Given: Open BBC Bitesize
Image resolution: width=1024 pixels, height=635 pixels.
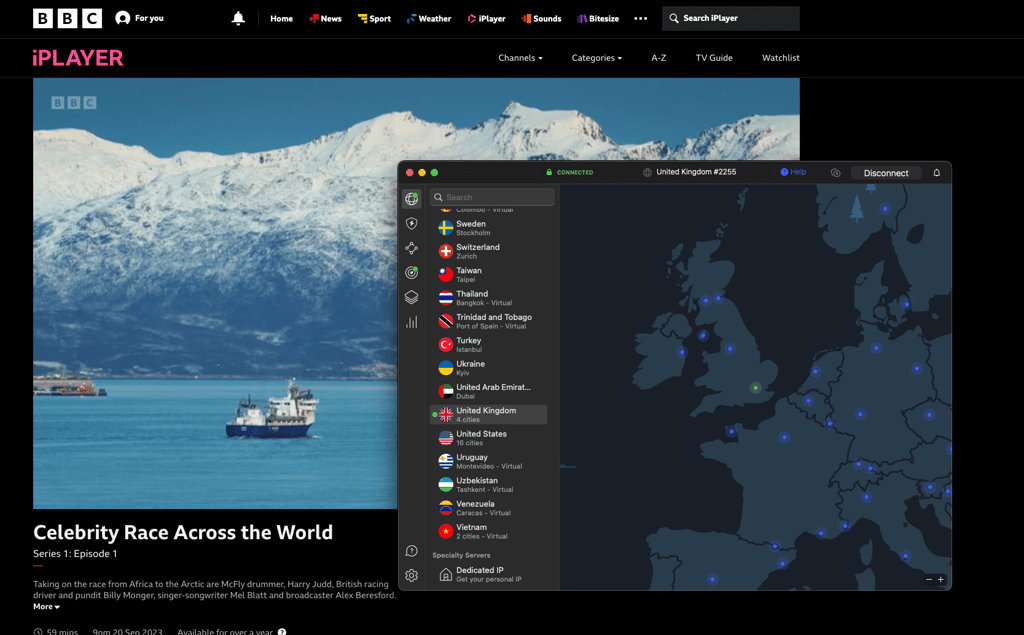Looking at the screenshot, I should (598, 18).
